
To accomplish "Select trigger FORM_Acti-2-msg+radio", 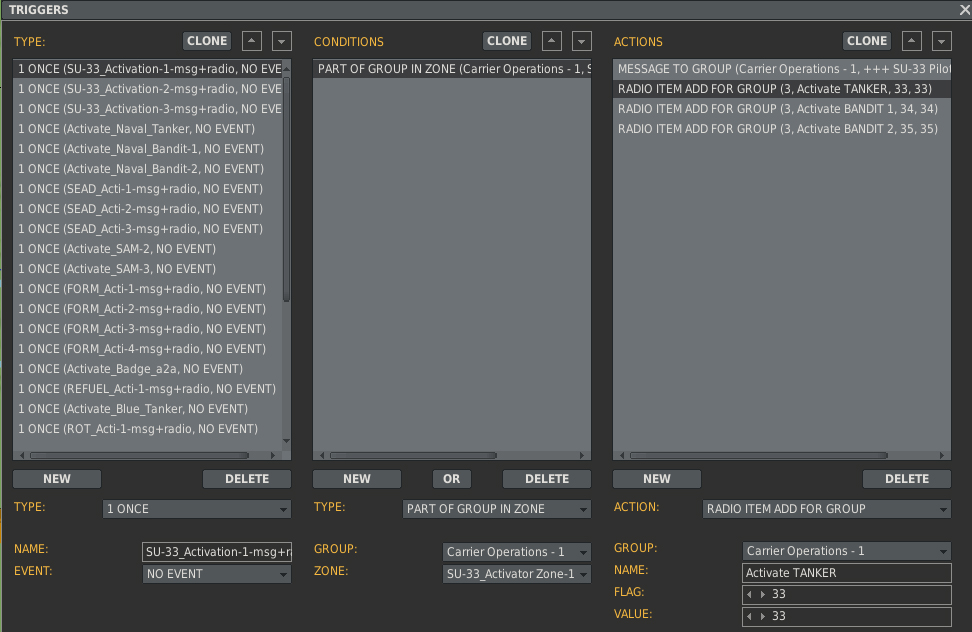I will [x=148, y=309].
